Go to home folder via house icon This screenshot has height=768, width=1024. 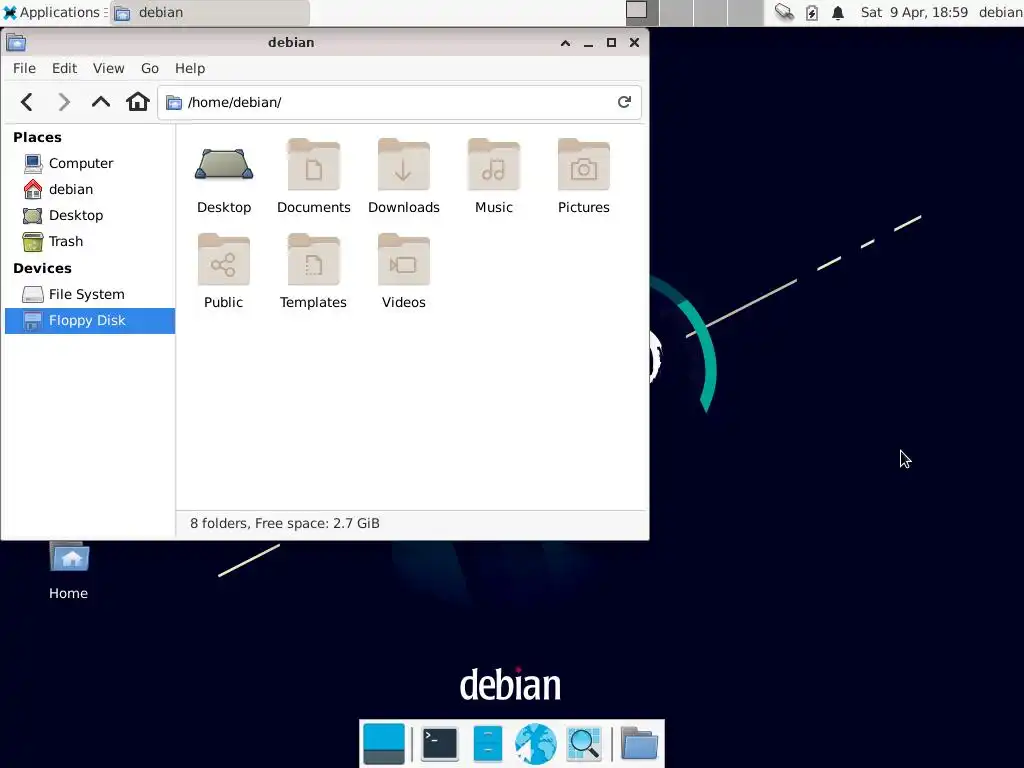pyautogui.click(x=138, y=102)
